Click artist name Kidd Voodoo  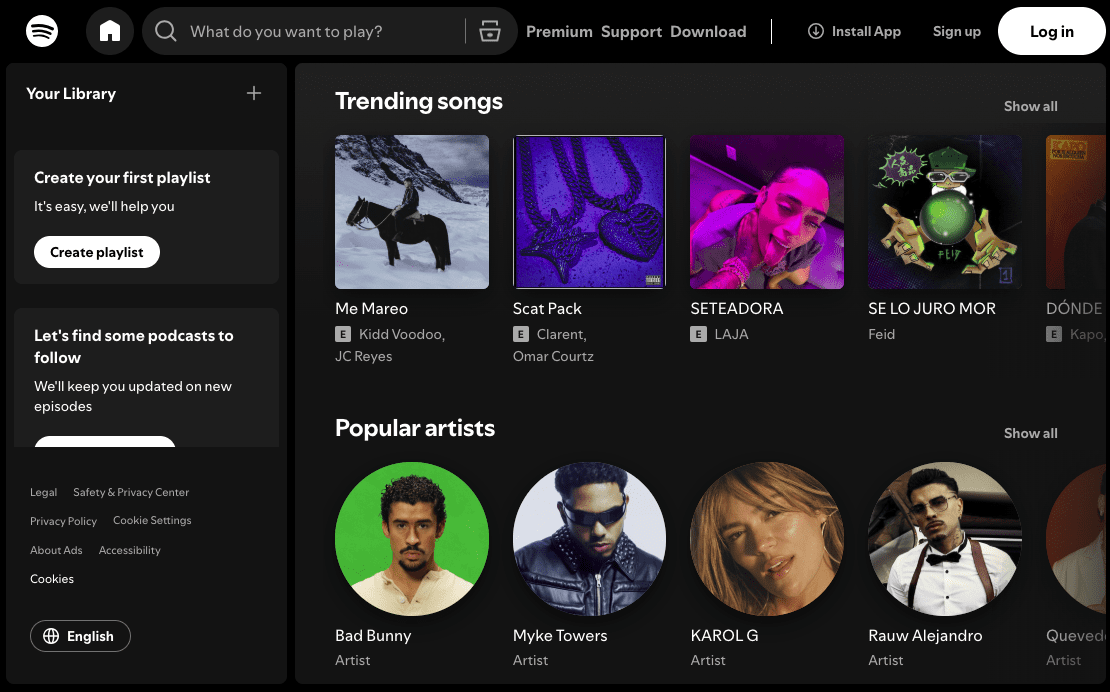[401, 334]
